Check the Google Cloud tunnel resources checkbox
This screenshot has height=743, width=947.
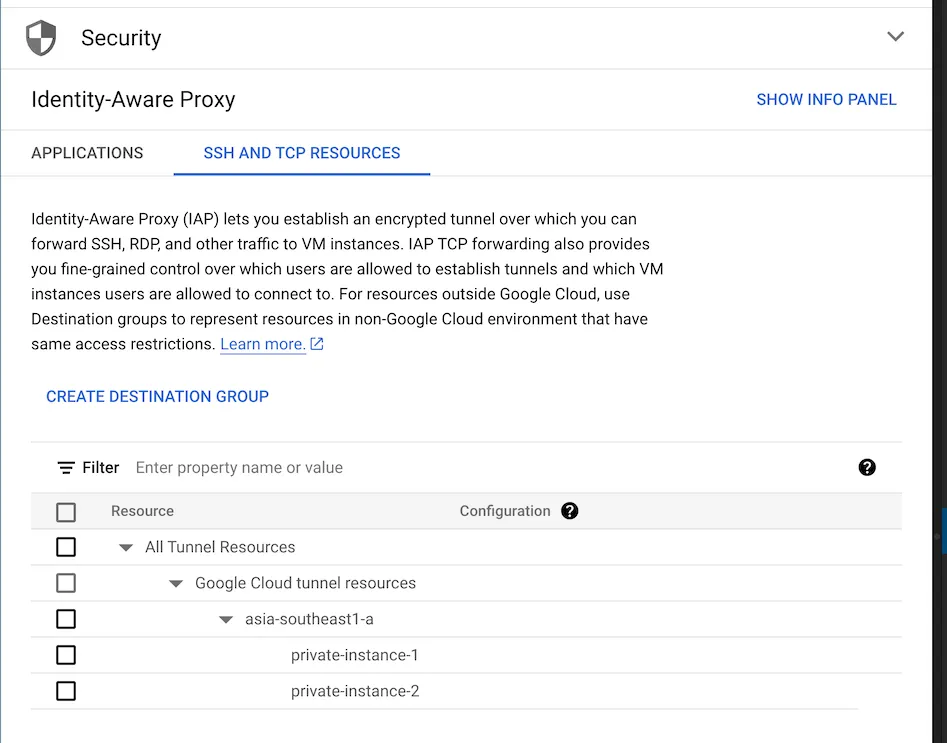pos(66,583)
